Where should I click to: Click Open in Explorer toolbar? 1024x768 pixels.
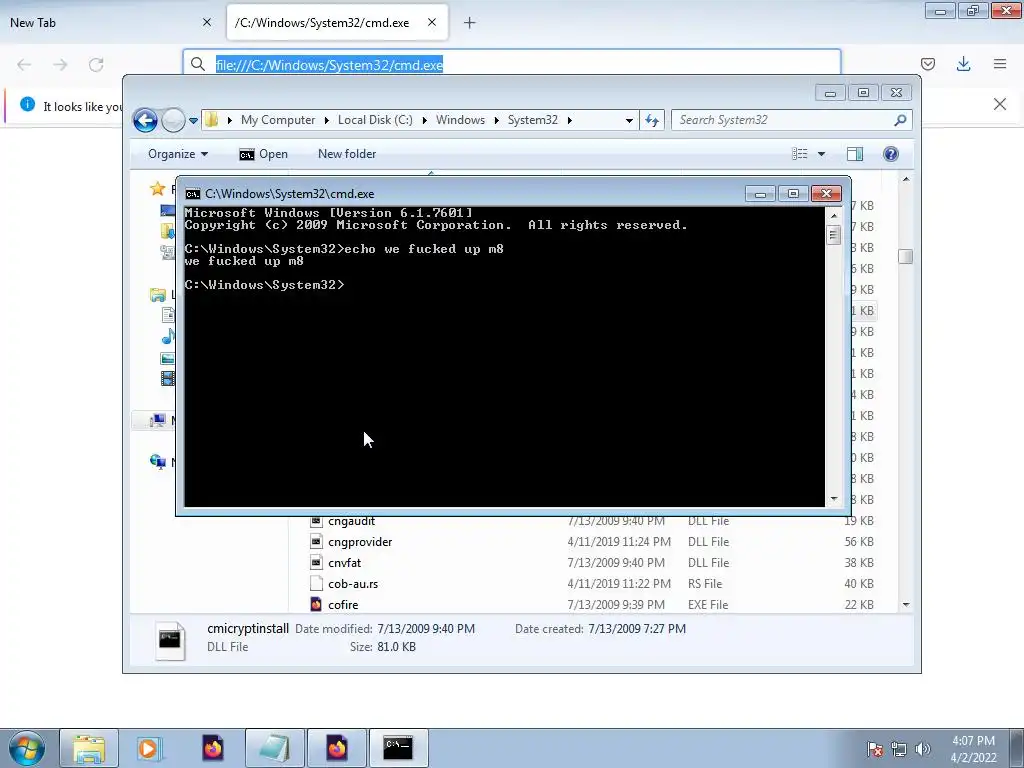click(263, 154)
